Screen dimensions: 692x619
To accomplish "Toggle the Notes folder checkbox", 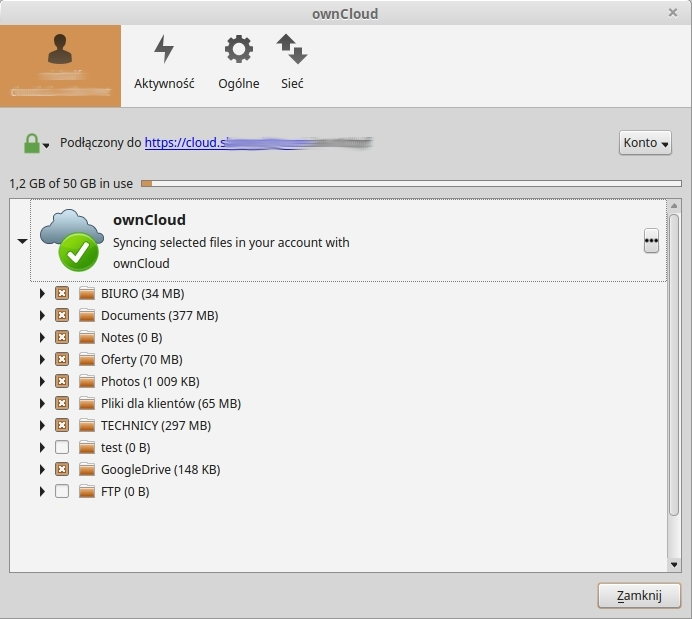I will [62, 337].
